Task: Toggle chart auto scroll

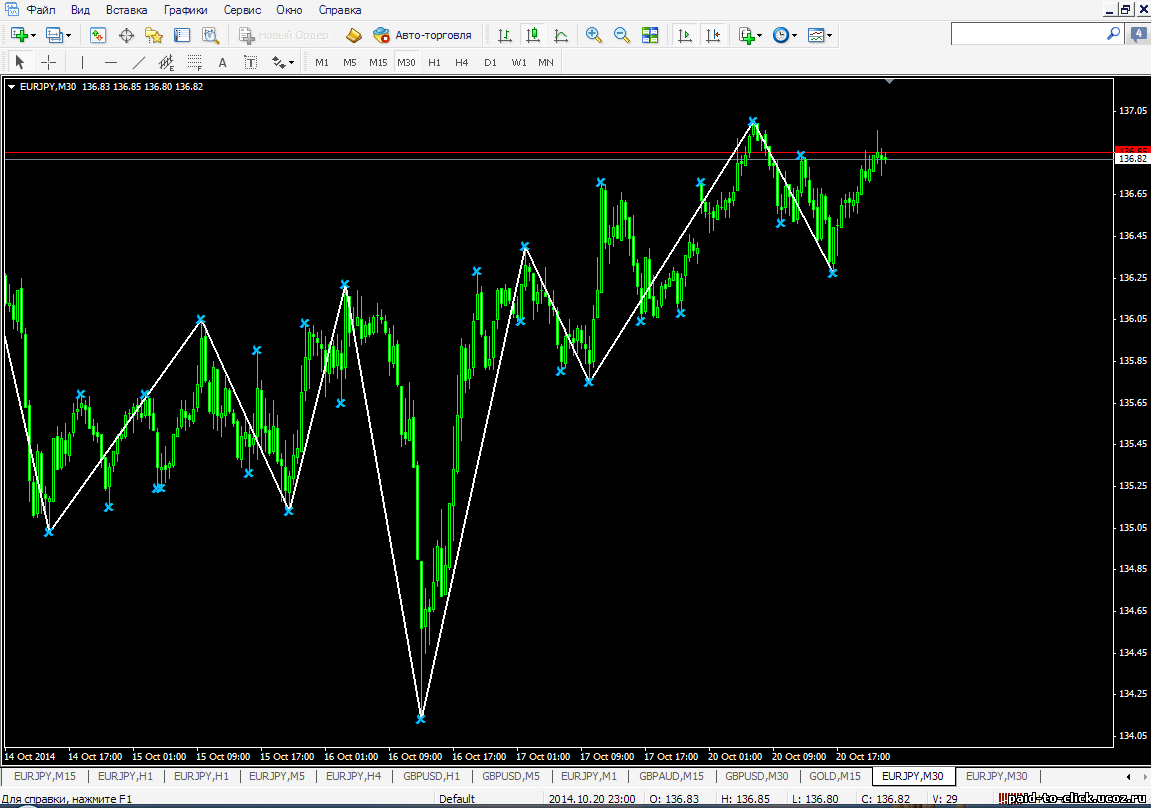Action: [685, 35]
